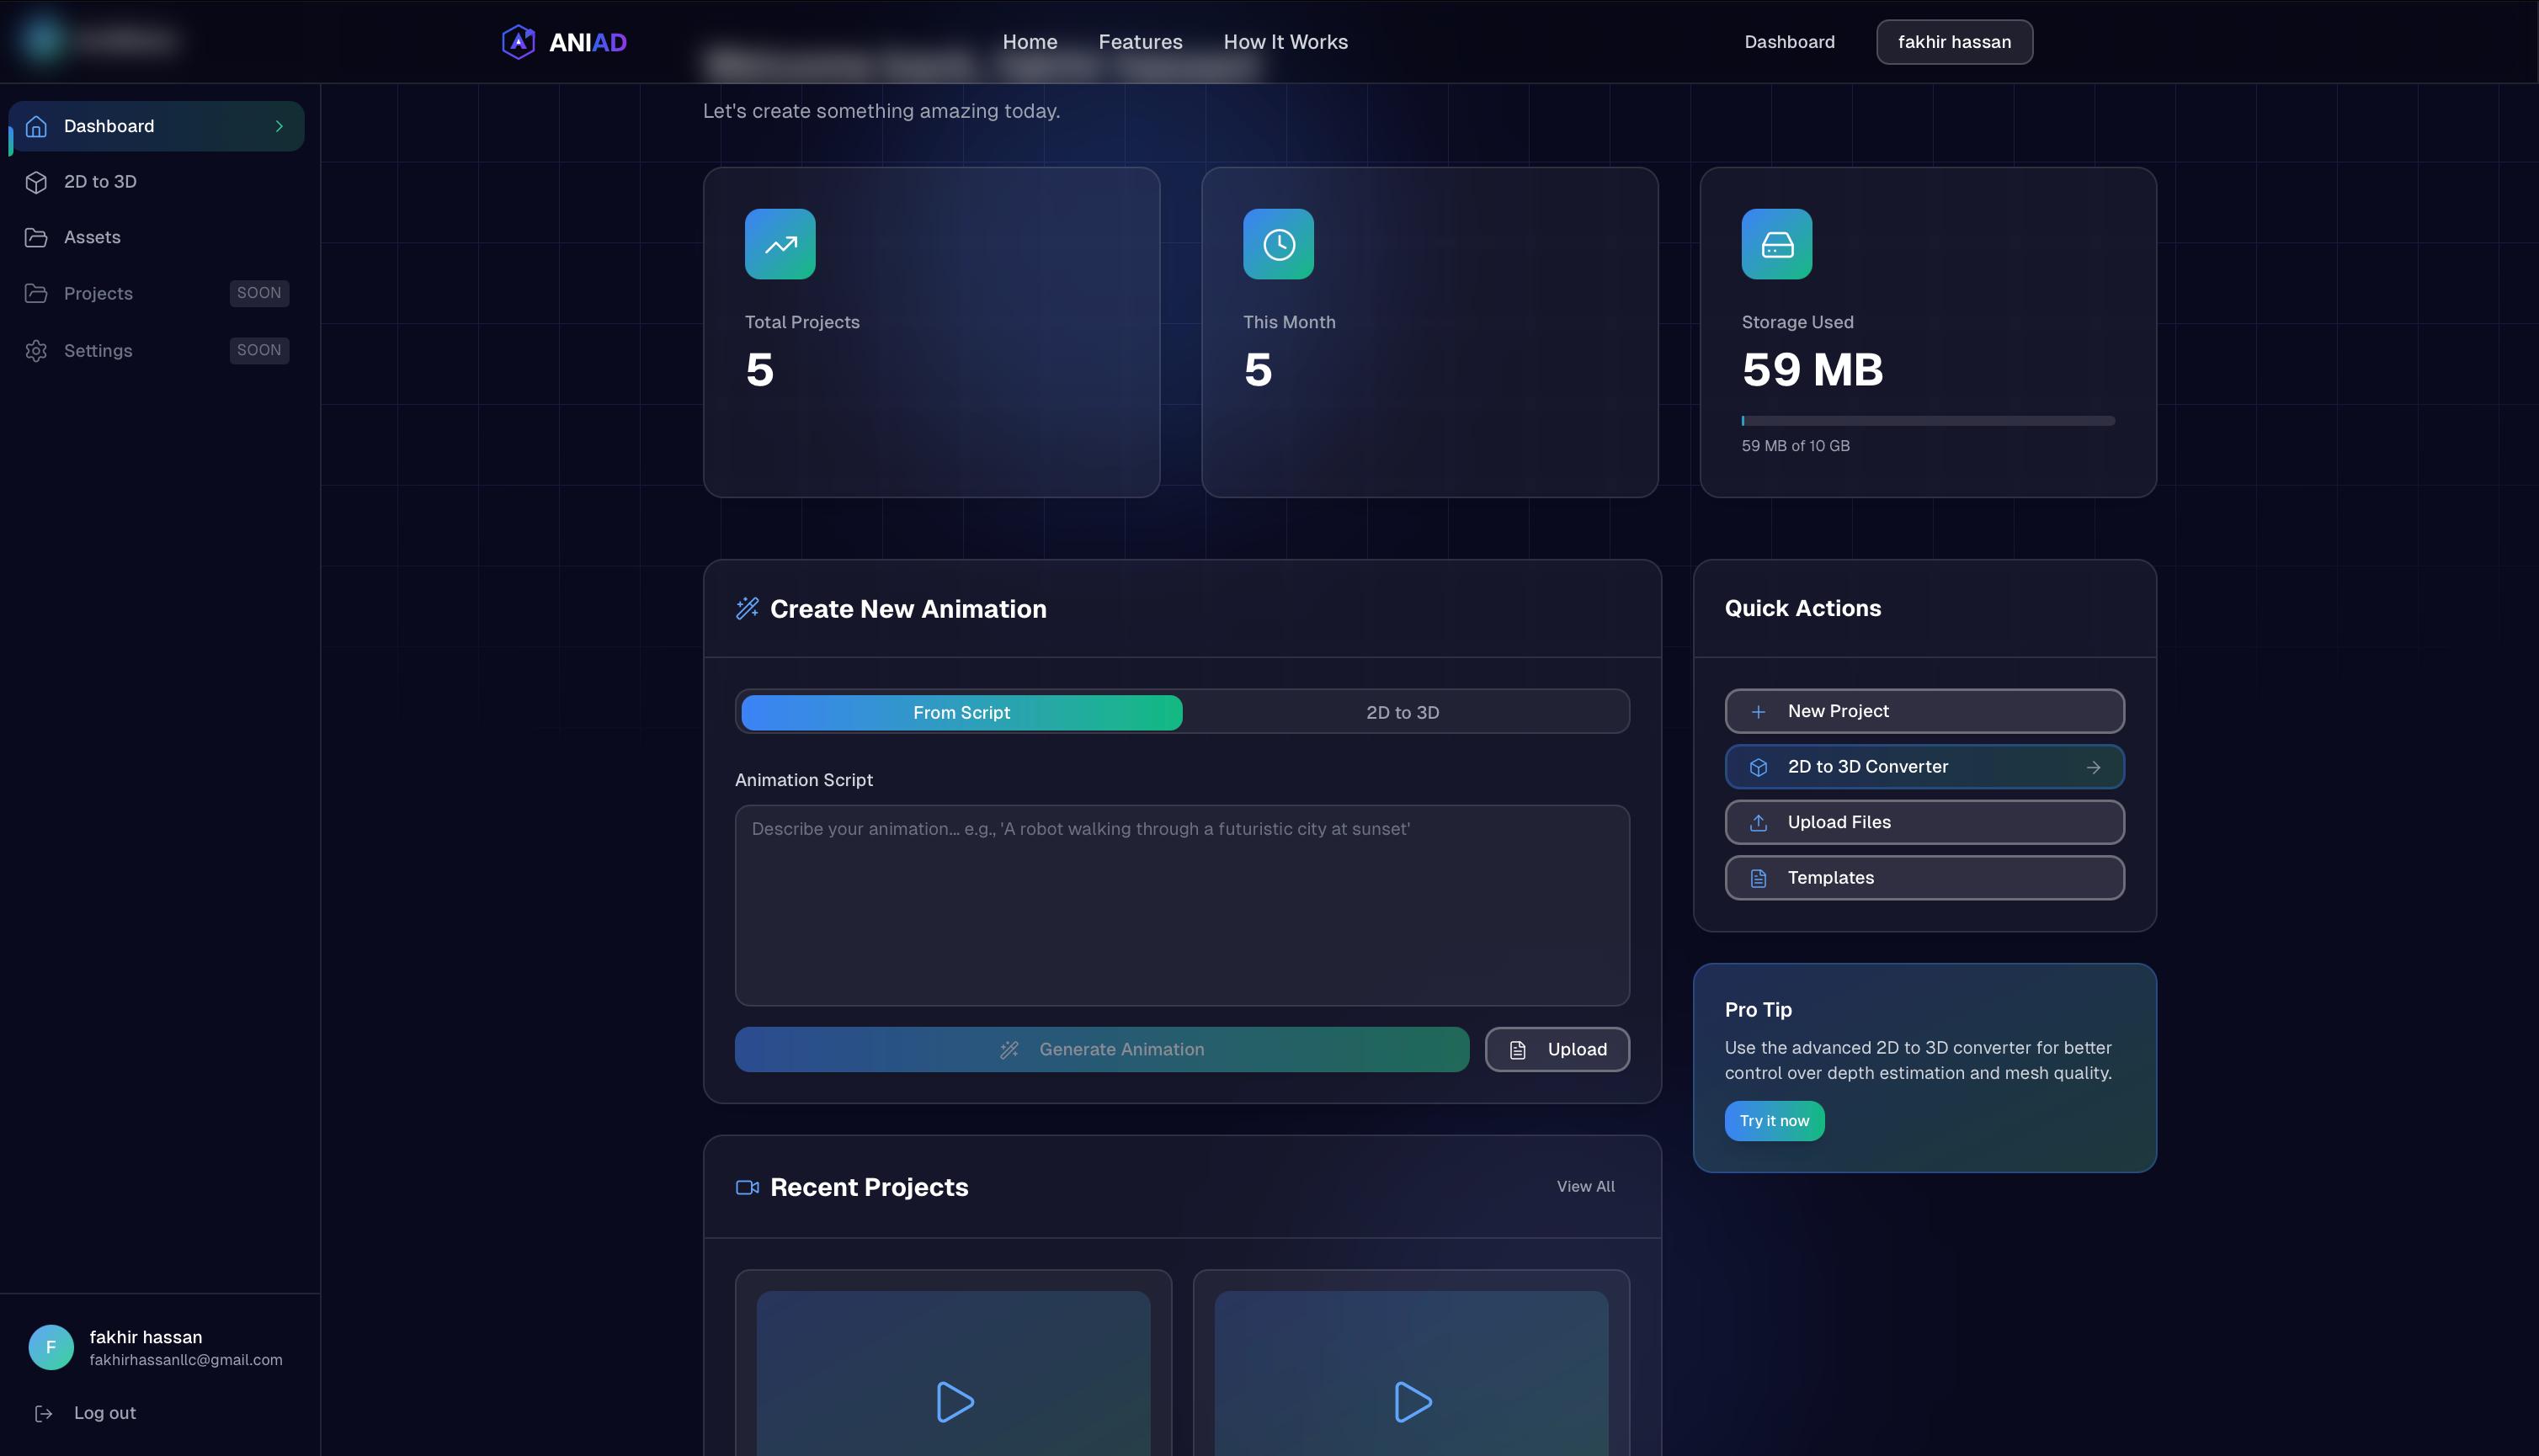Click the 59 MB storage value

[1812, 370]
